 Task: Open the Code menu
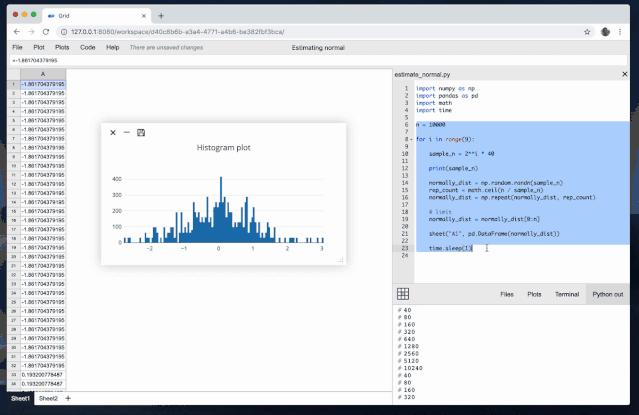(x=88, y=47)
